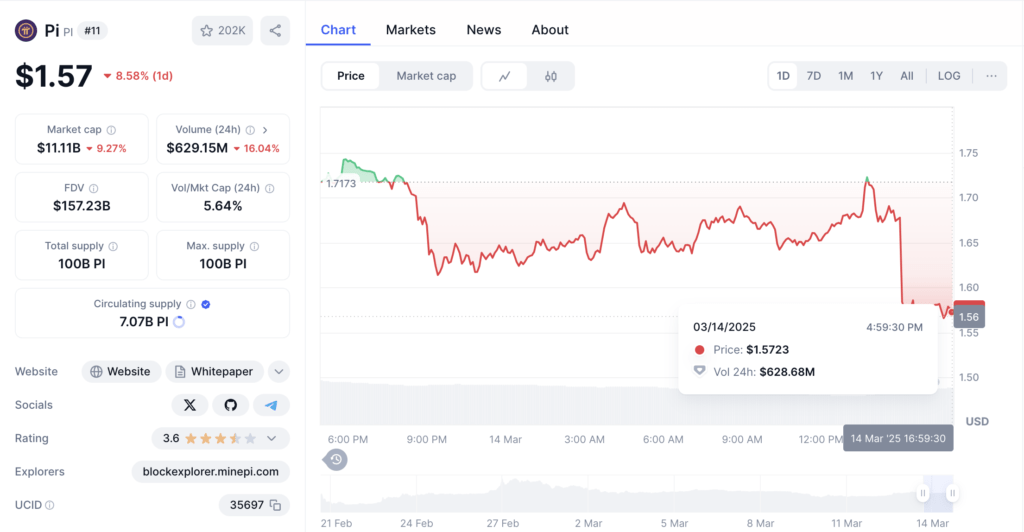This screenshot has width=1024, height=532.
Task: Open chart more options menu
Action: pos(991,76)
